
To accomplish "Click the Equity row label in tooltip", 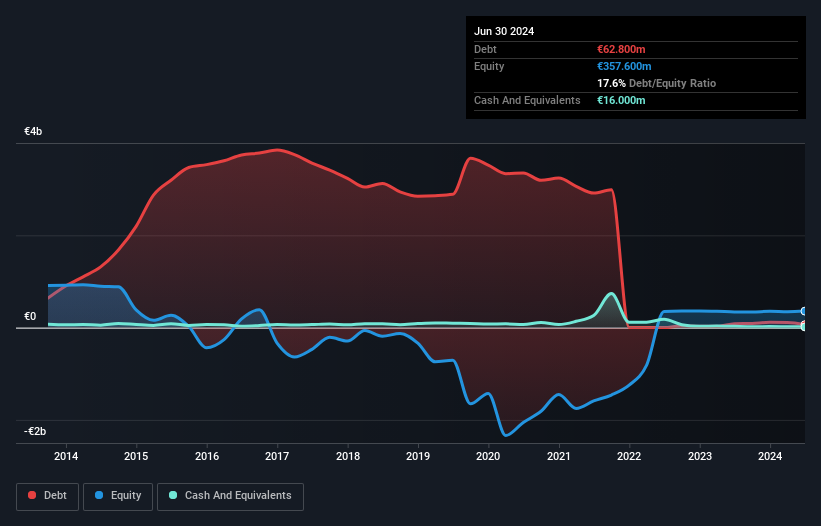I will [x=489, y=66].
